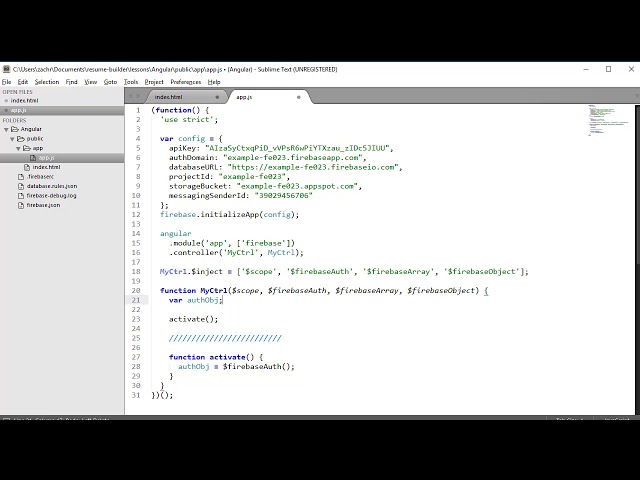Collapse the app folder arrow
Image resolution: width=640 pixels, height=480 pixels.
[x=18, y=149]
